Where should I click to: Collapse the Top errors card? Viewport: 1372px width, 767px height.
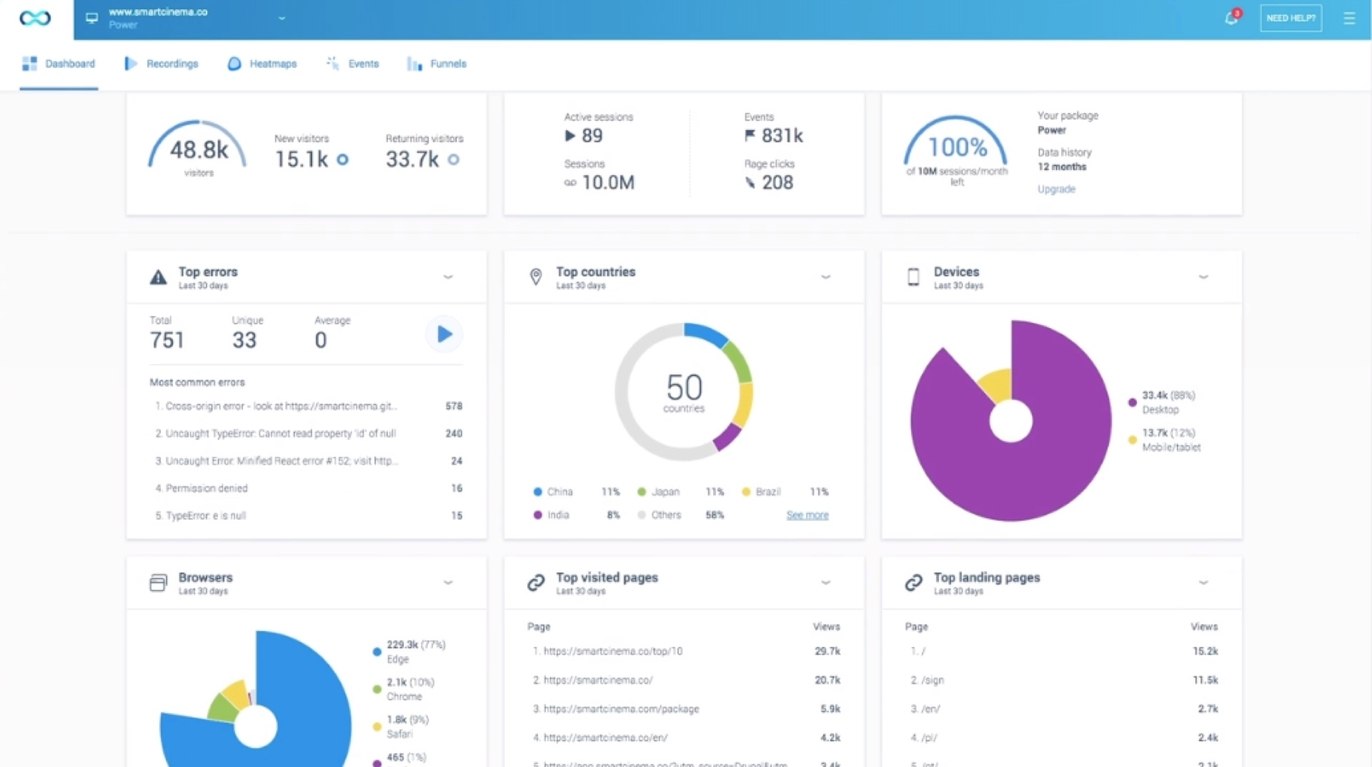pos(448,276)
